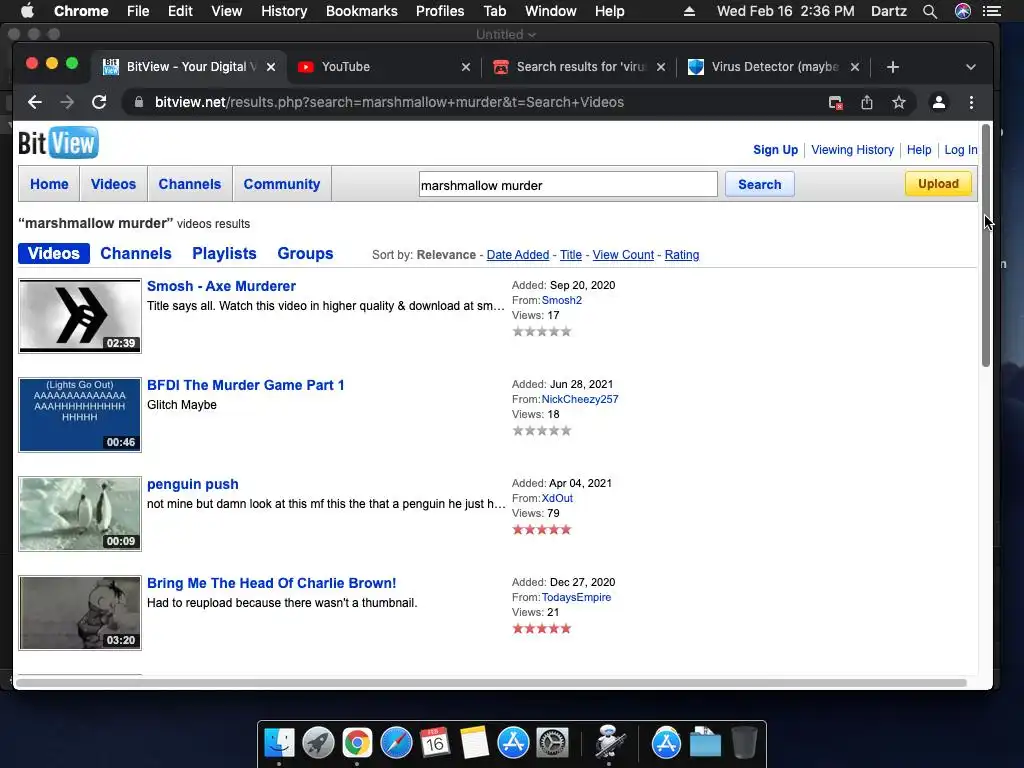
Task: Open Finder from the dock
Action: (279, 743)
